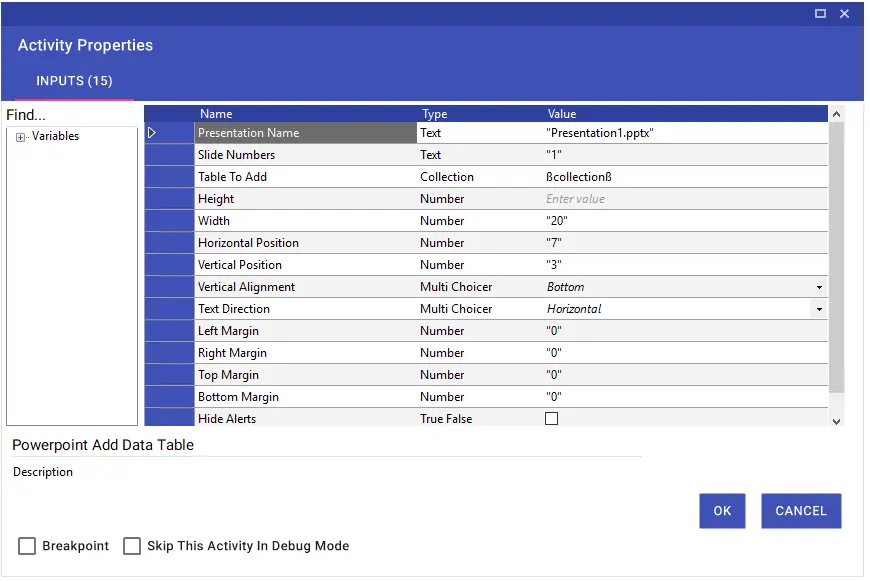This screenshot has width=870, height=581.
Task: Enable Skip This Activity In Debug Mode
Action: point(132,546)
